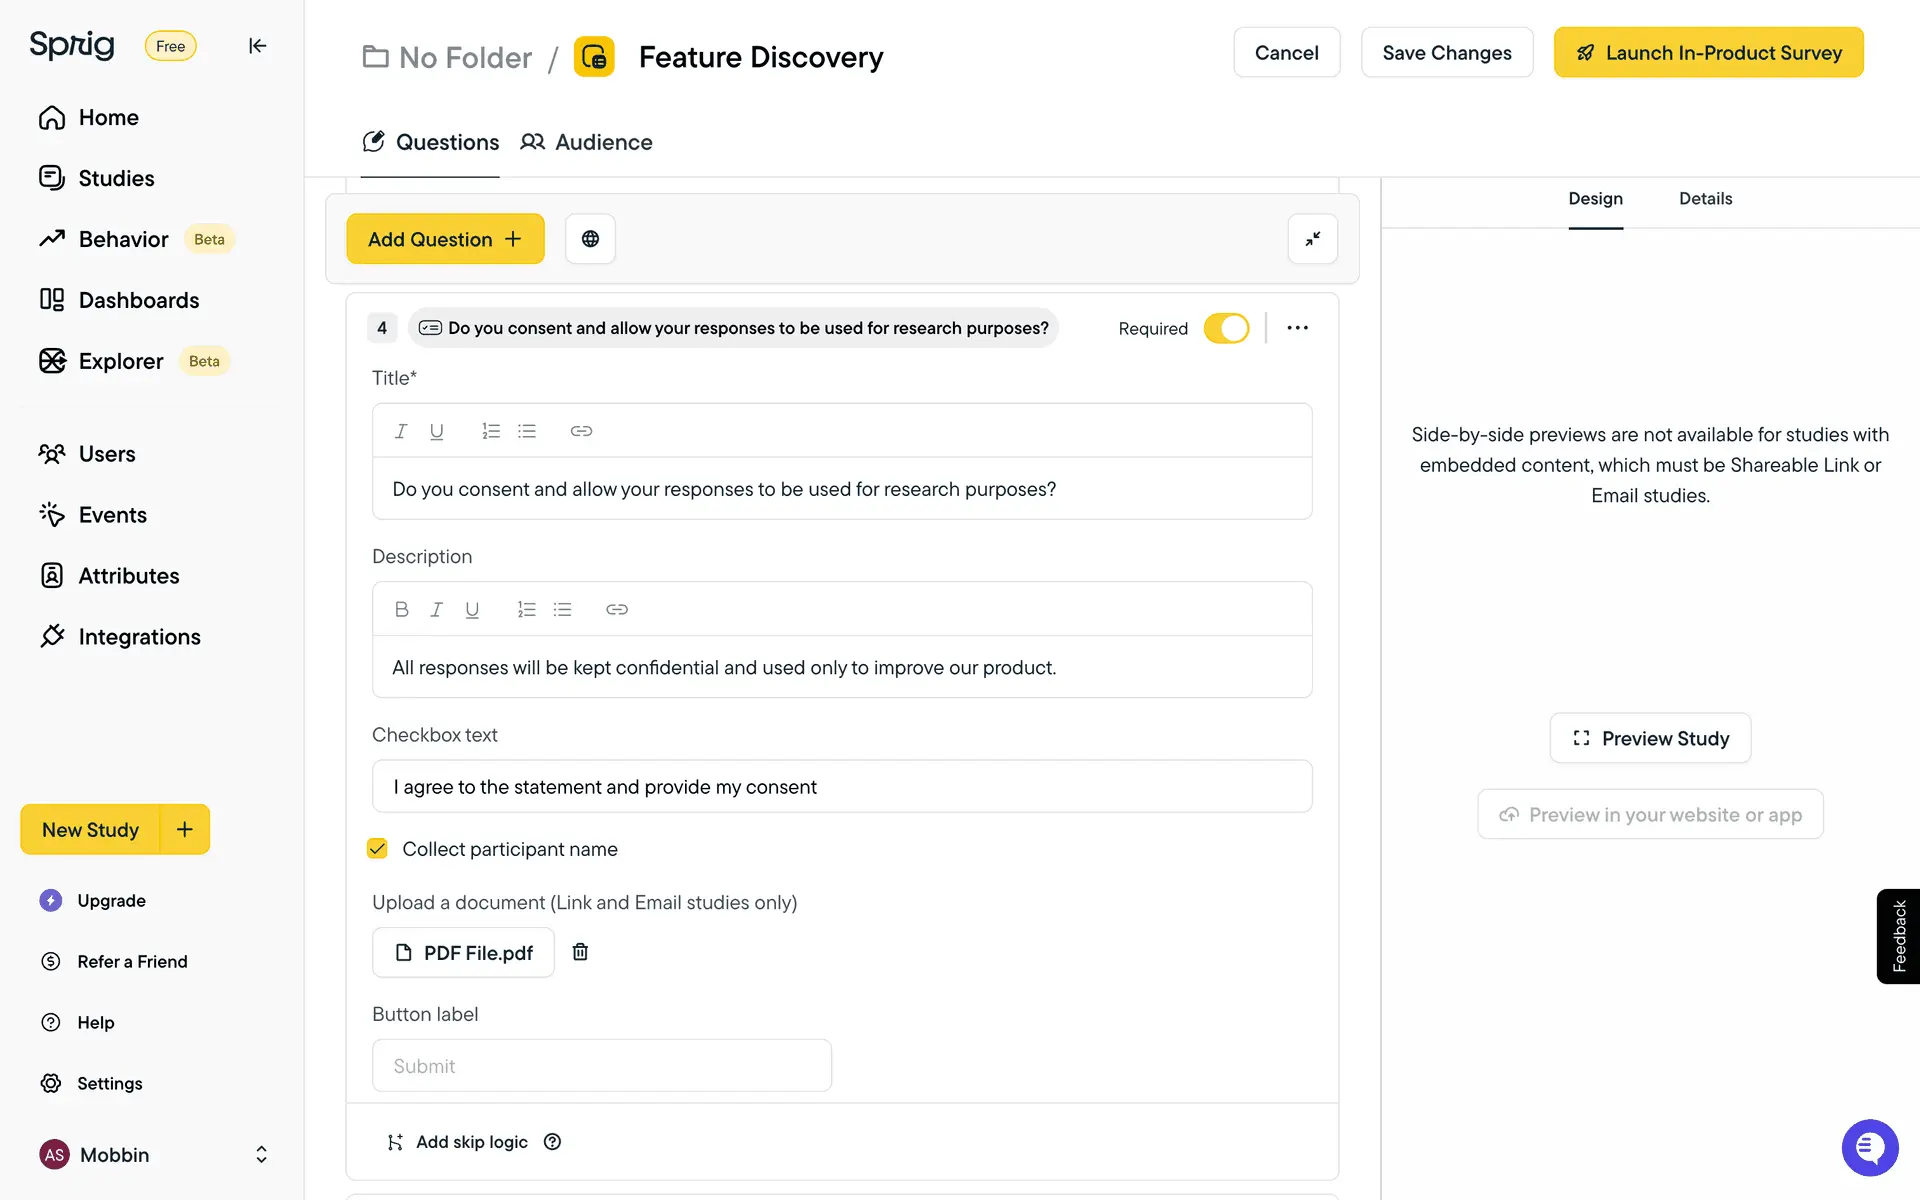This screenshot has height=1200, width=1920.
Task: Click skip logic help question-mark icon
Action: click(x=552, y=1142)
